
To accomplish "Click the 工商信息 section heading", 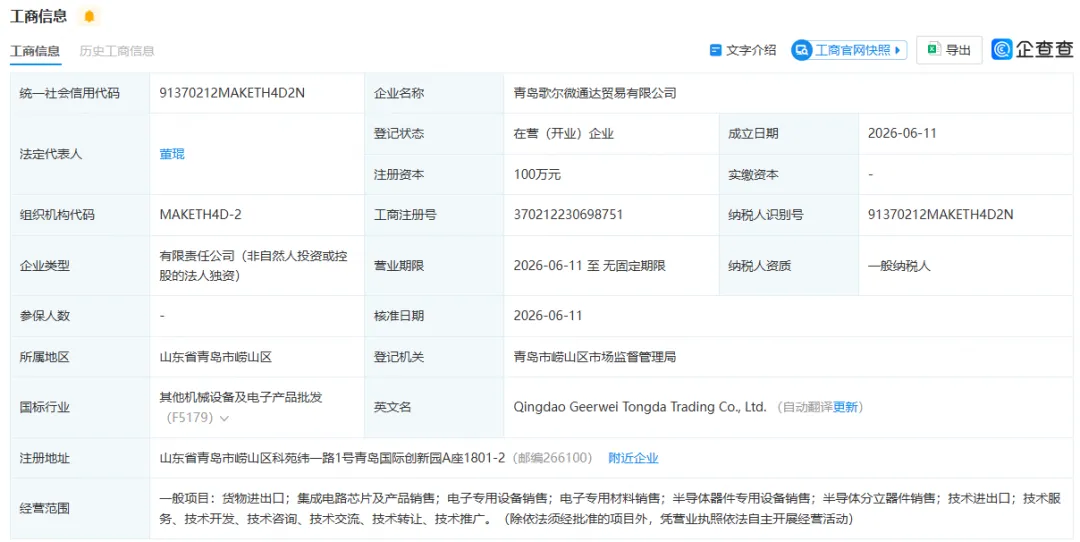I will point(39,16).
